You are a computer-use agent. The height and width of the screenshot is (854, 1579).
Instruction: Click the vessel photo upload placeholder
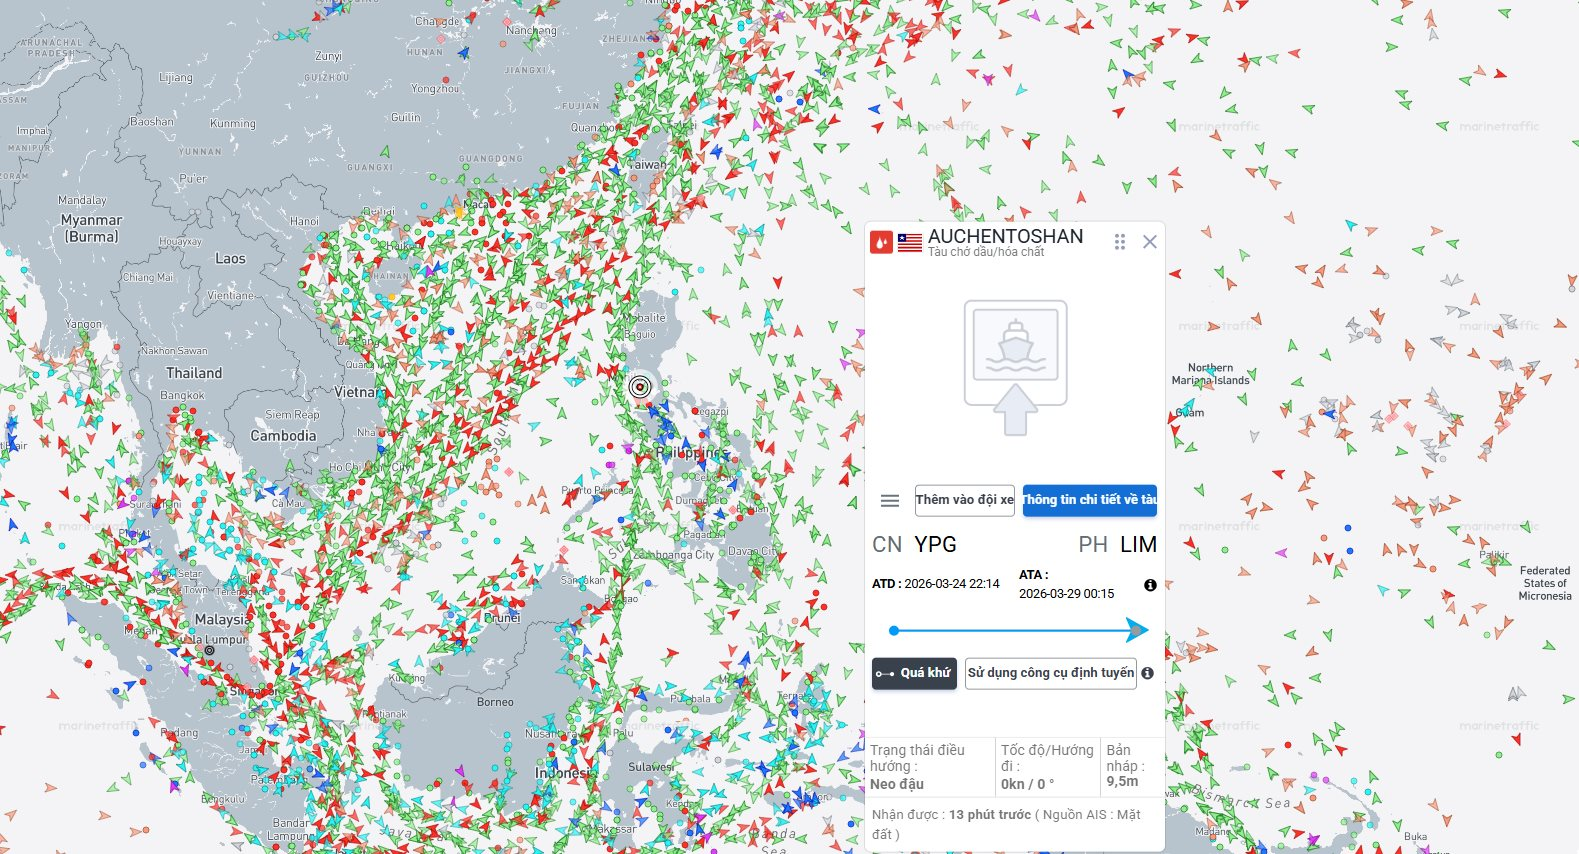pos(1015,367)
